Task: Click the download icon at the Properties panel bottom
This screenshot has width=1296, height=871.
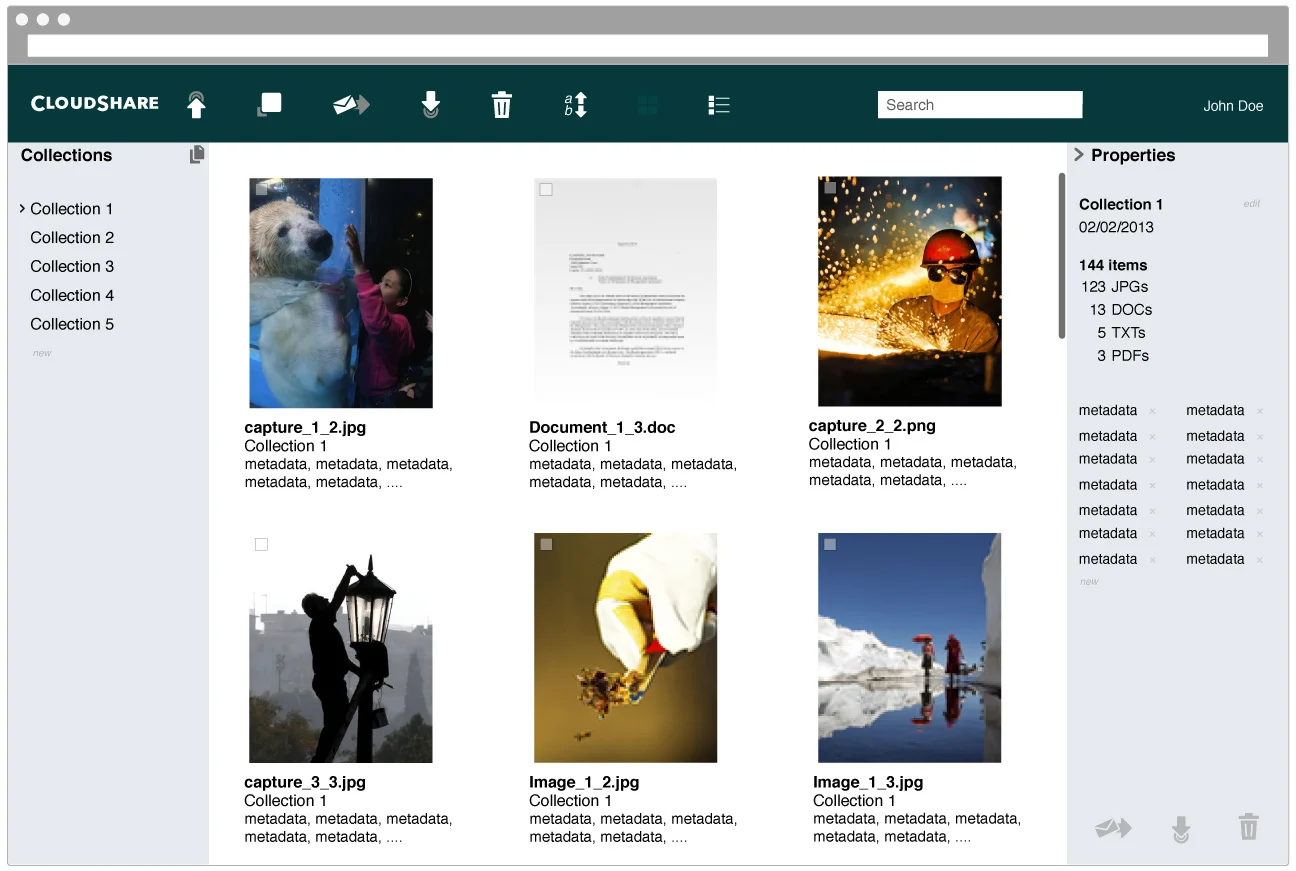Action: [x=1181, y=829]
